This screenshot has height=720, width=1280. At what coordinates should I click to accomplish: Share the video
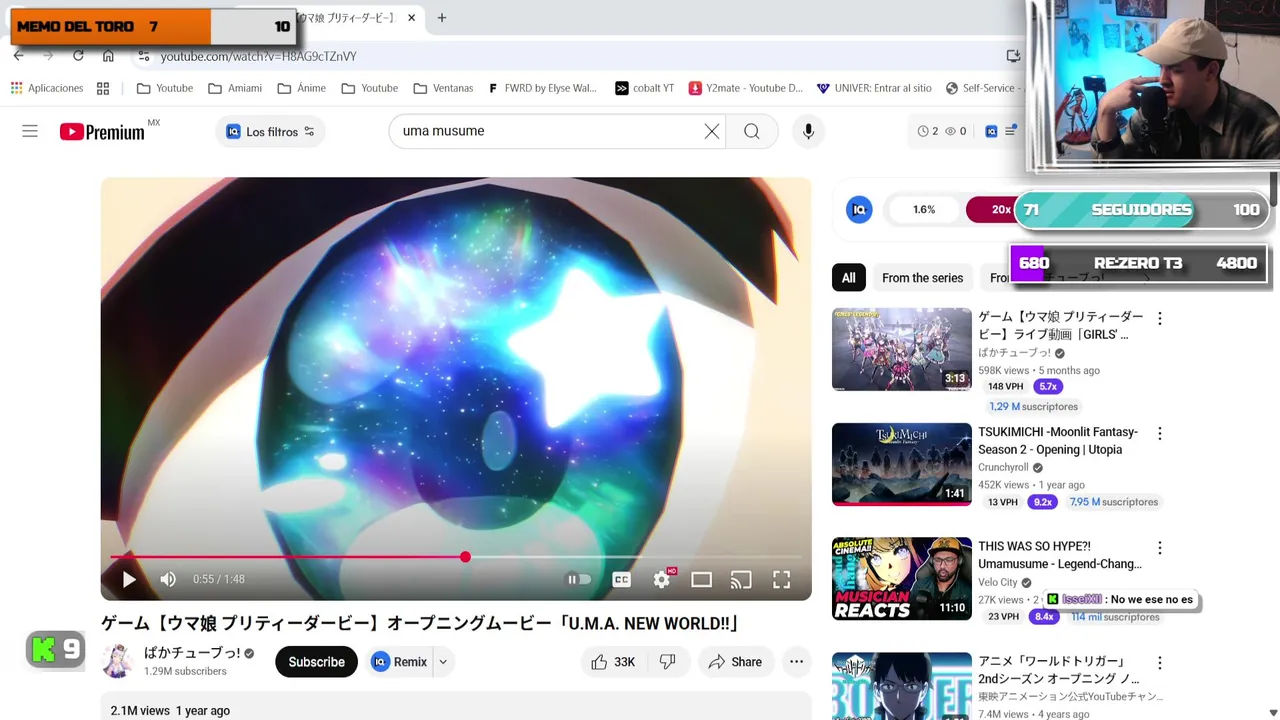736,662
